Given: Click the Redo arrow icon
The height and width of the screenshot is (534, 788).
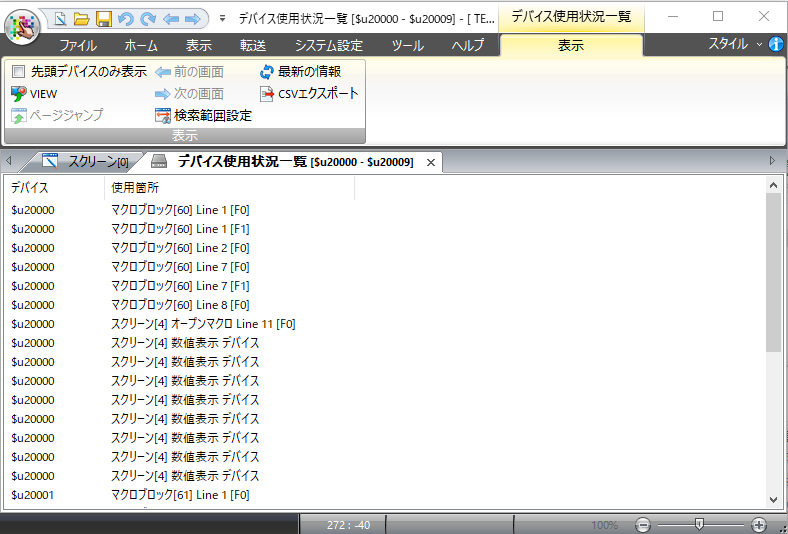Looking at the screenshot, I should tap(147, 18).
